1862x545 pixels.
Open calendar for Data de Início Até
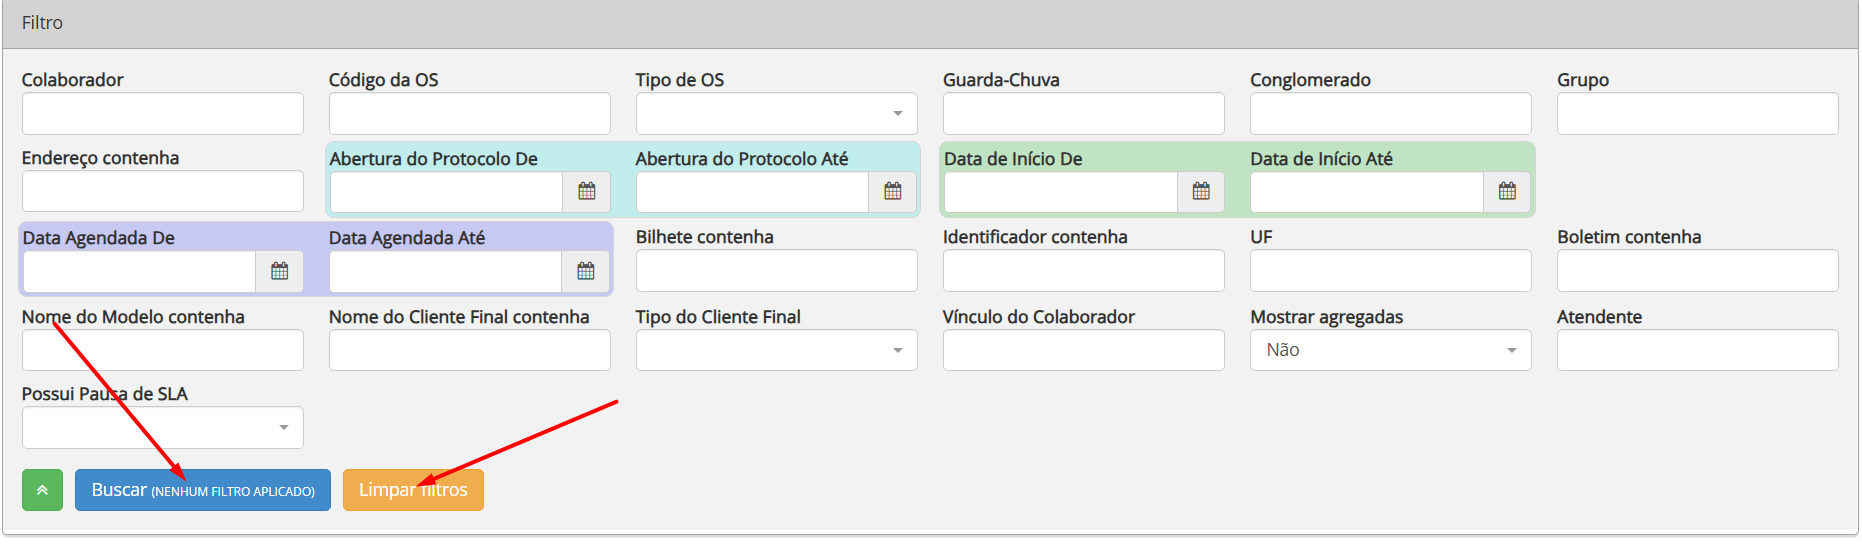[x=1507, y=191]
